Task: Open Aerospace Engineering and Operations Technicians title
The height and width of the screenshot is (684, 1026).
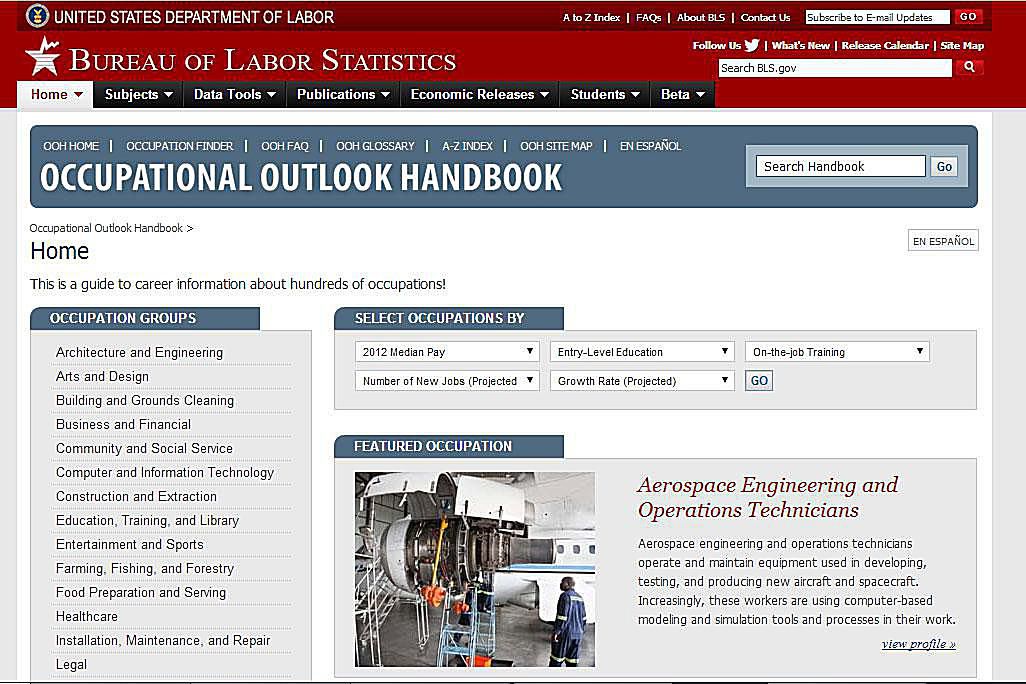Action: tap(768, 497)
